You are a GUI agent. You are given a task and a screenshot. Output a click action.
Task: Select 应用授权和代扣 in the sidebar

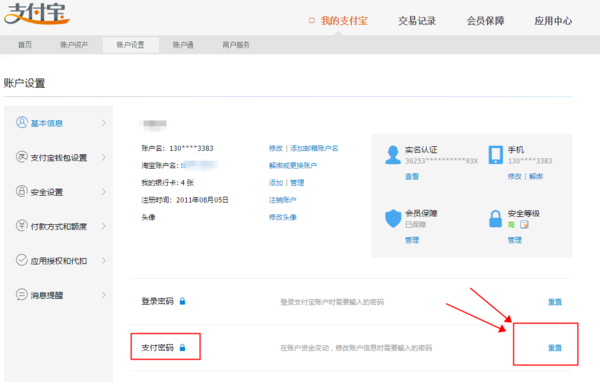59,261
